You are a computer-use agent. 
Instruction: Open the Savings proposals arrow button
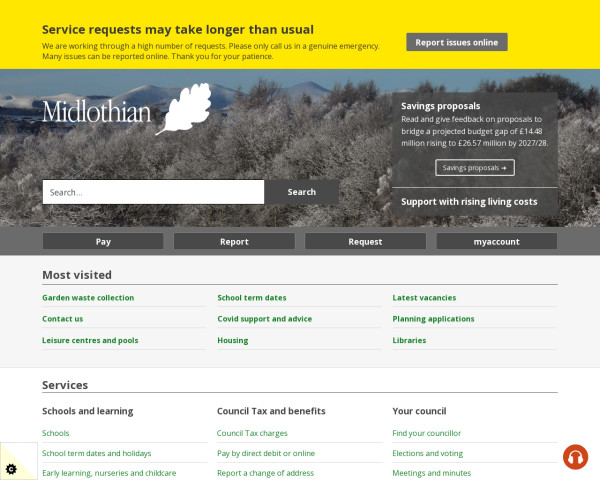coord(475,168)
